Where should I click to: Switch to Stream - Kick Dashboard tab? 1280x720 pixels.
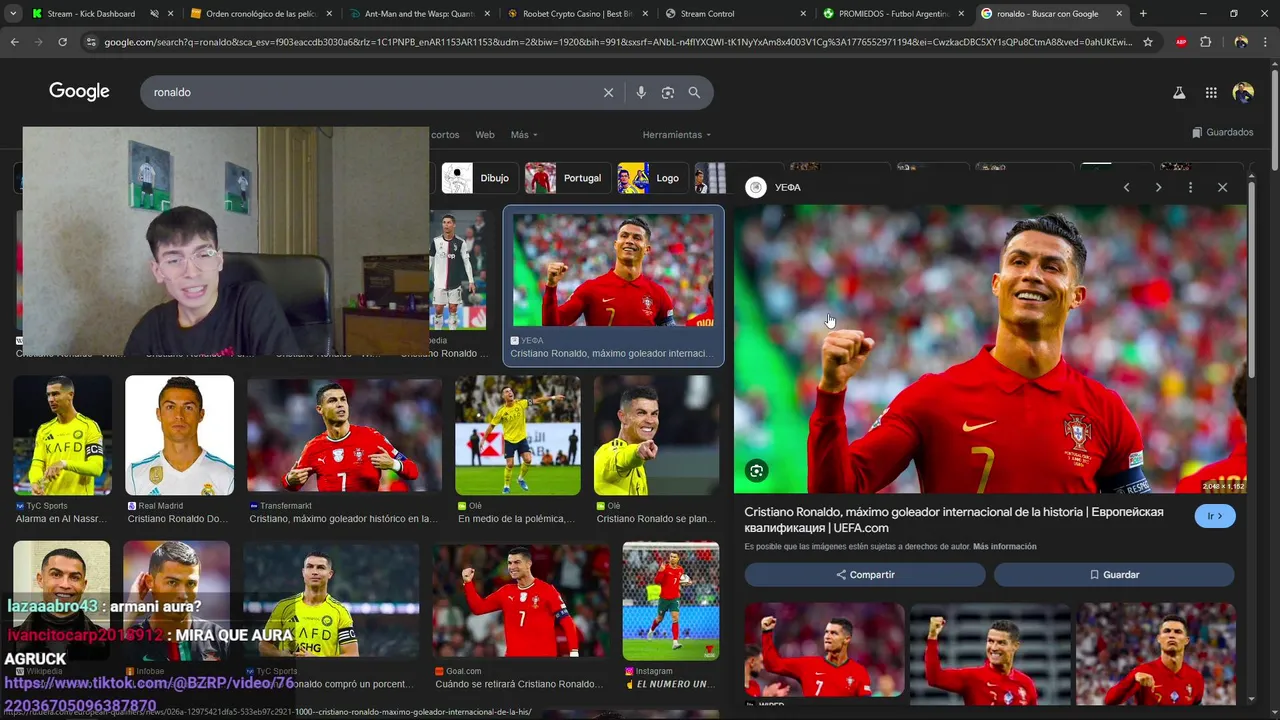click(x=90, y=14)
